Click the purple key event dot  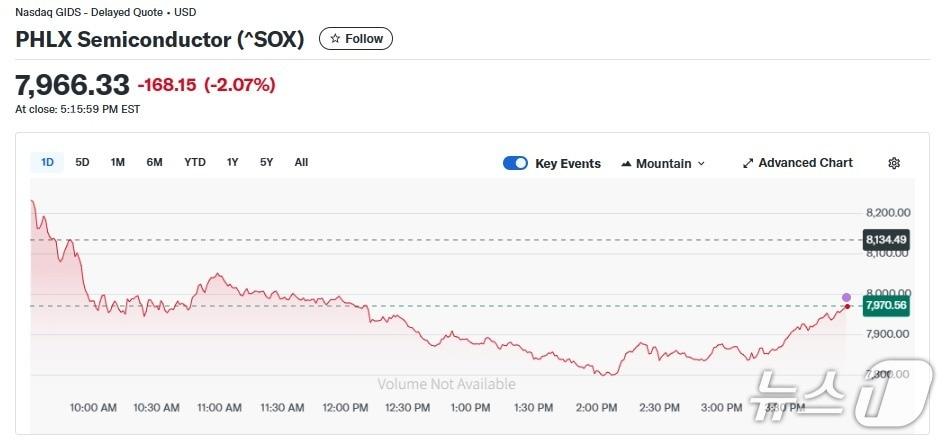point(847,297)
